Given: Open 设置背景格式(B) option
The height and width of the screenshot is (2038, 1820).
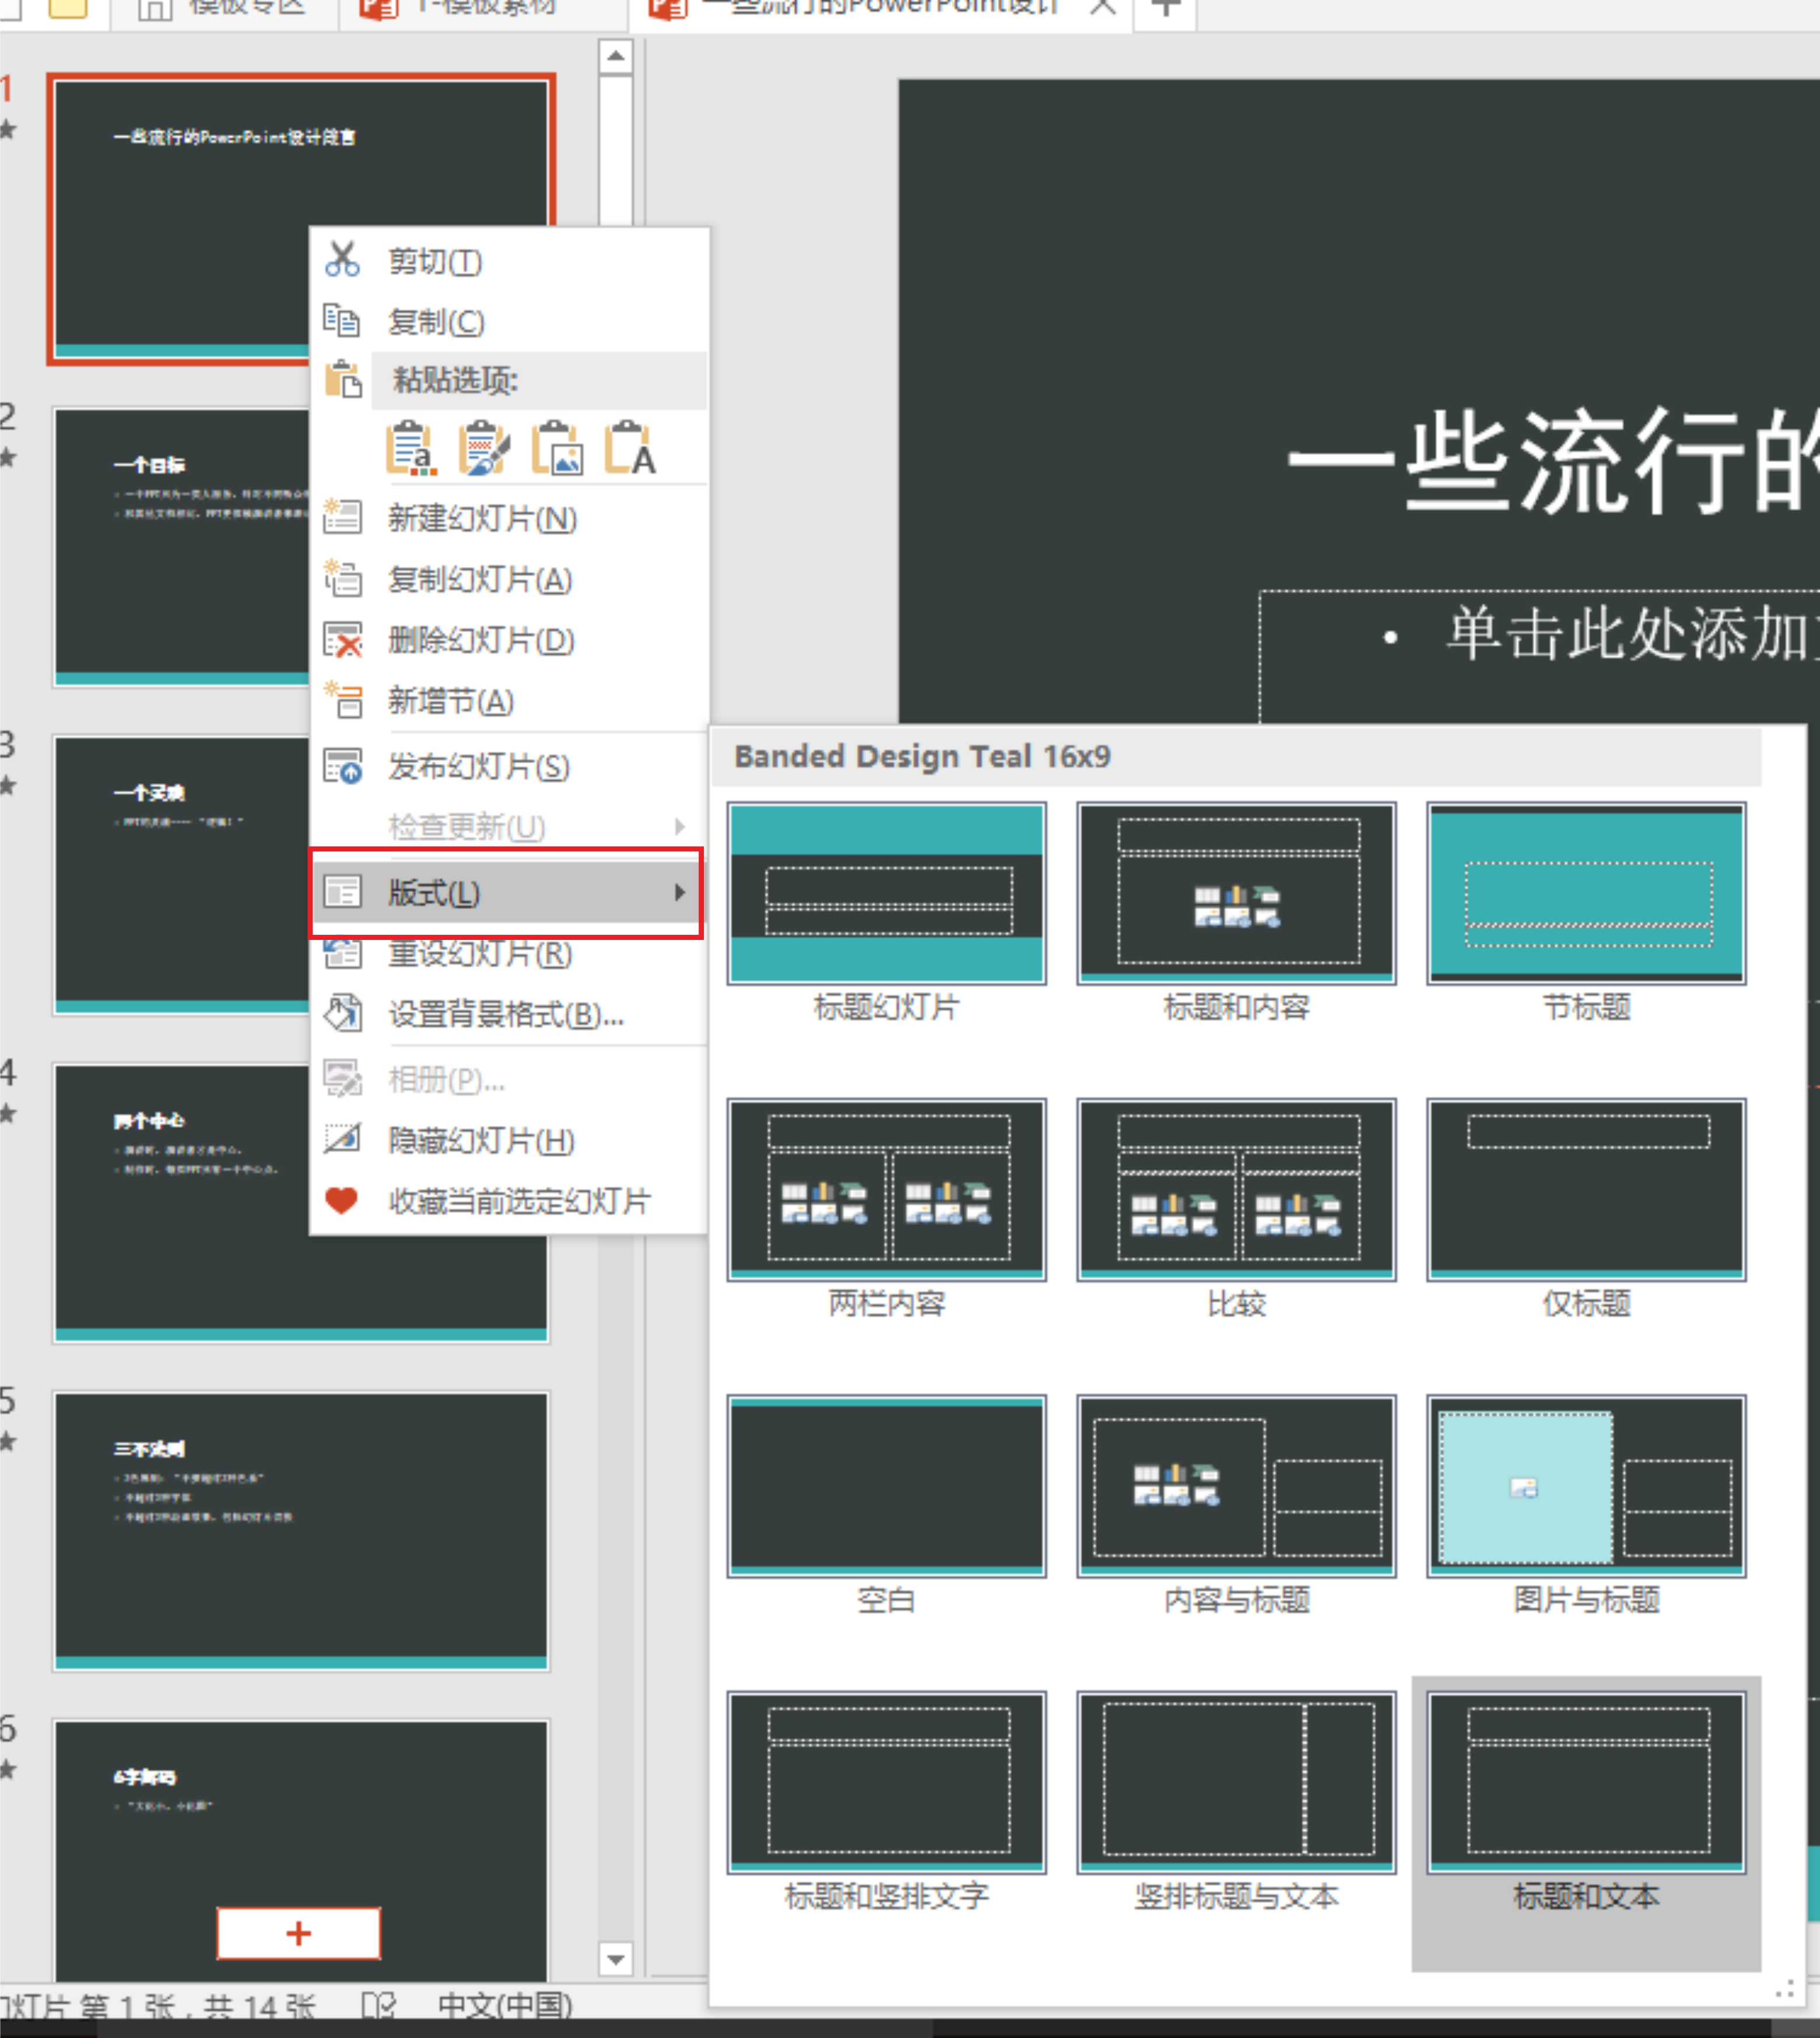Looking at the screenshot, I should point(505,1015).
